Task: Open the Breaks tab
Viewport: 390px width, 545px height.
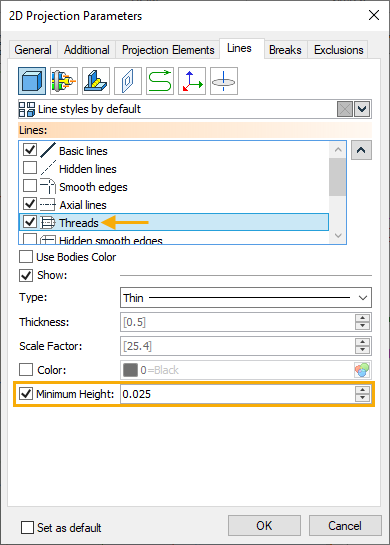Action: point(285,50)
